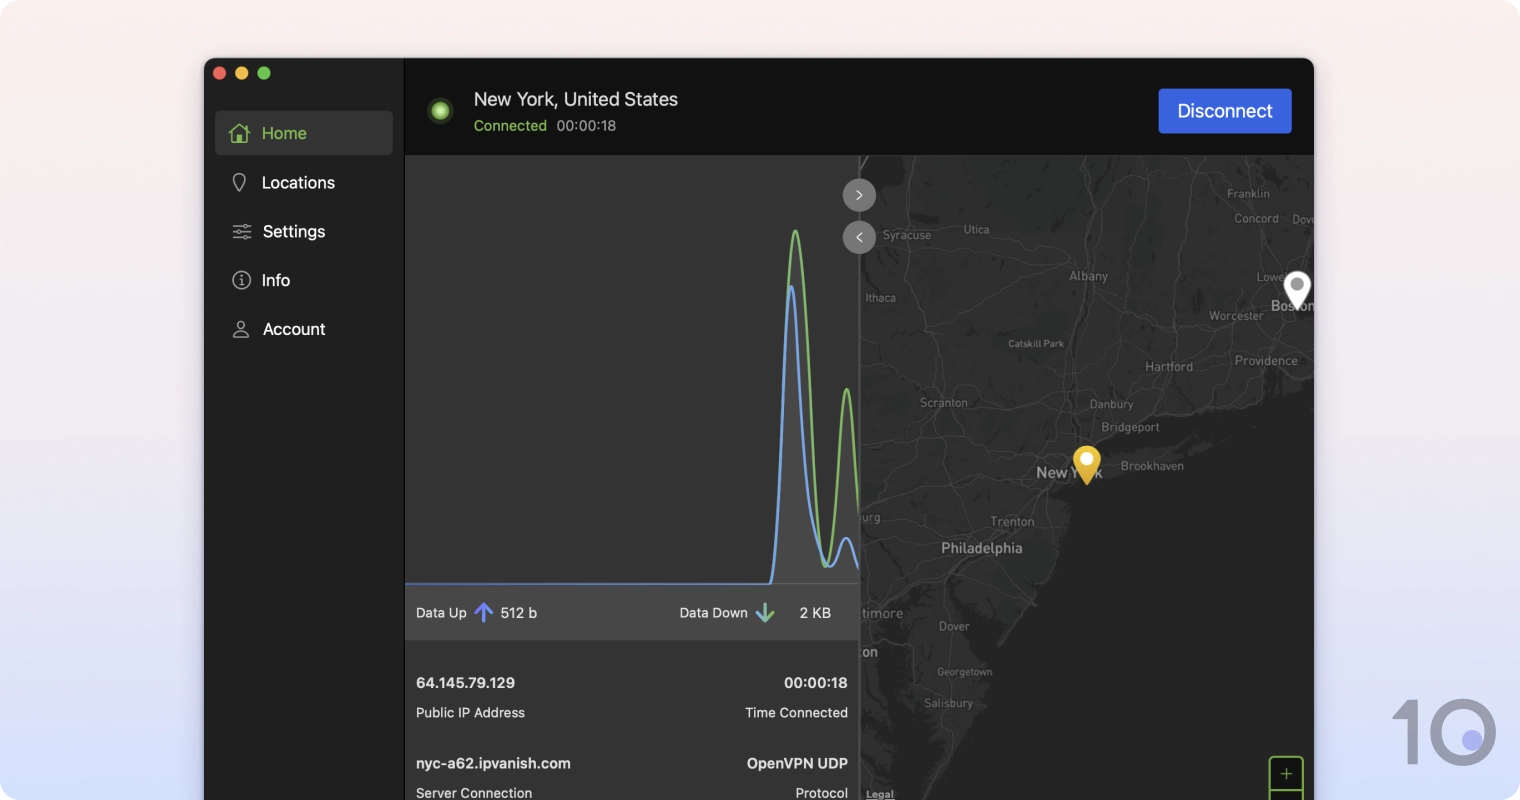
Task: Select the white Boston map pin
Action: (x=1297, y=289)
